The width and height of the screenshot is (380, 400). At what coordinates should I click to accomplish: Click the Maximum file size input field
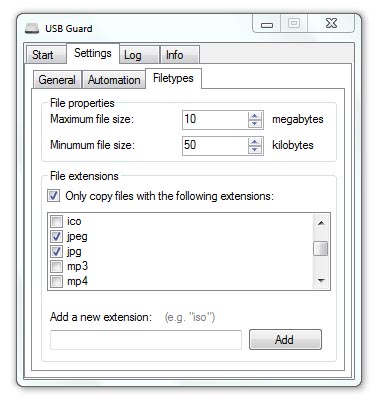point(215,120)
